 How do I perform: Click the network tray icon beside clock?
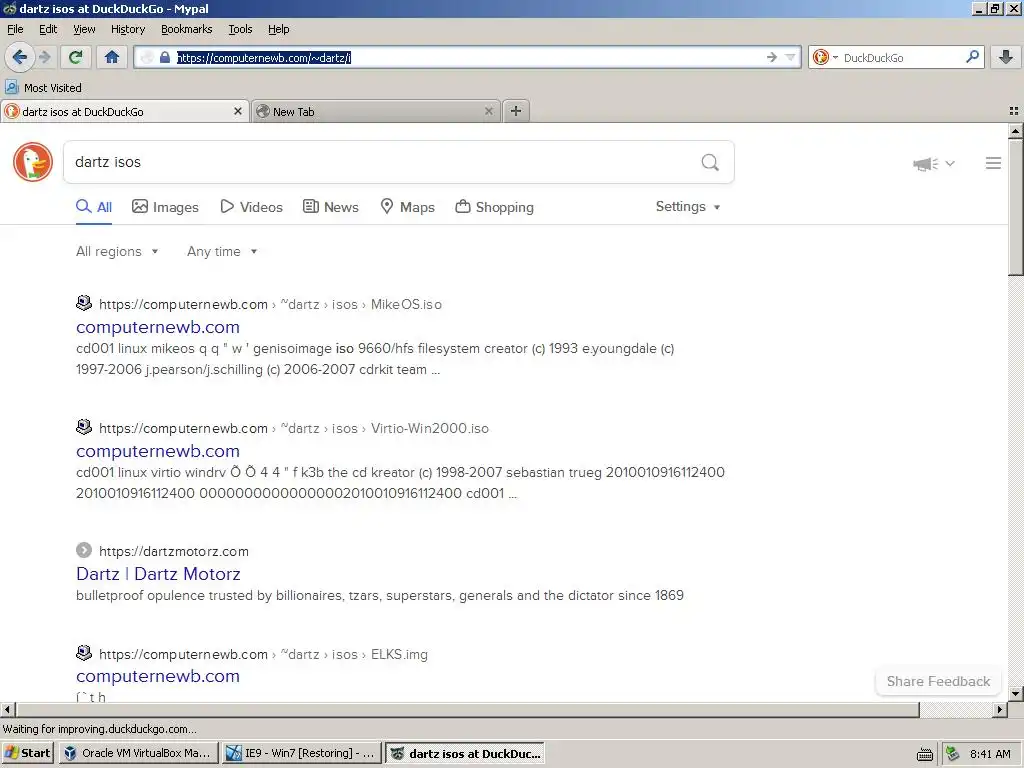click(x=953, y=754)
